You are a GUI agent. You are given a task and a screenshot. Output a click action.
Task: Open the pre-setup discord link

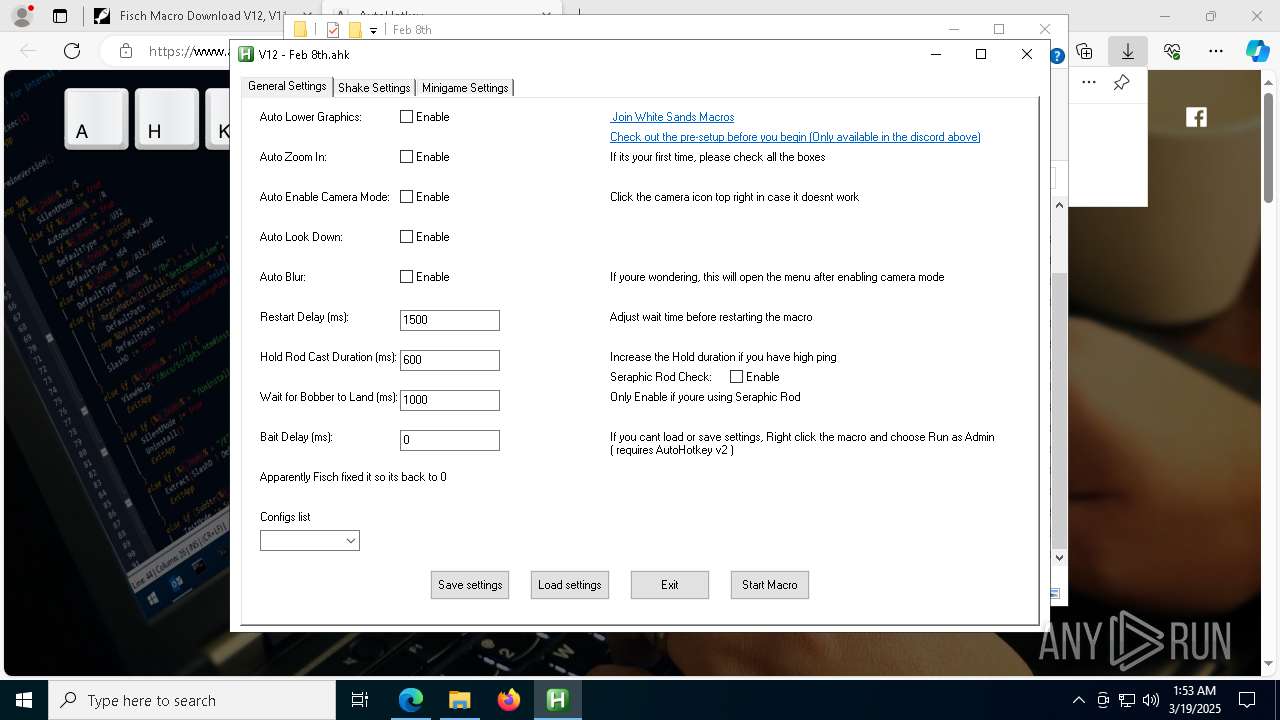795,137
